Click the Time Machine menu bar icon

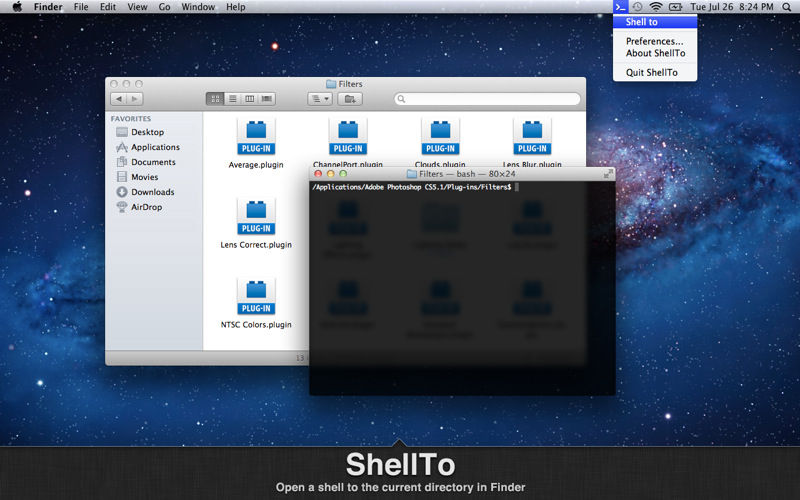[637, 7]
